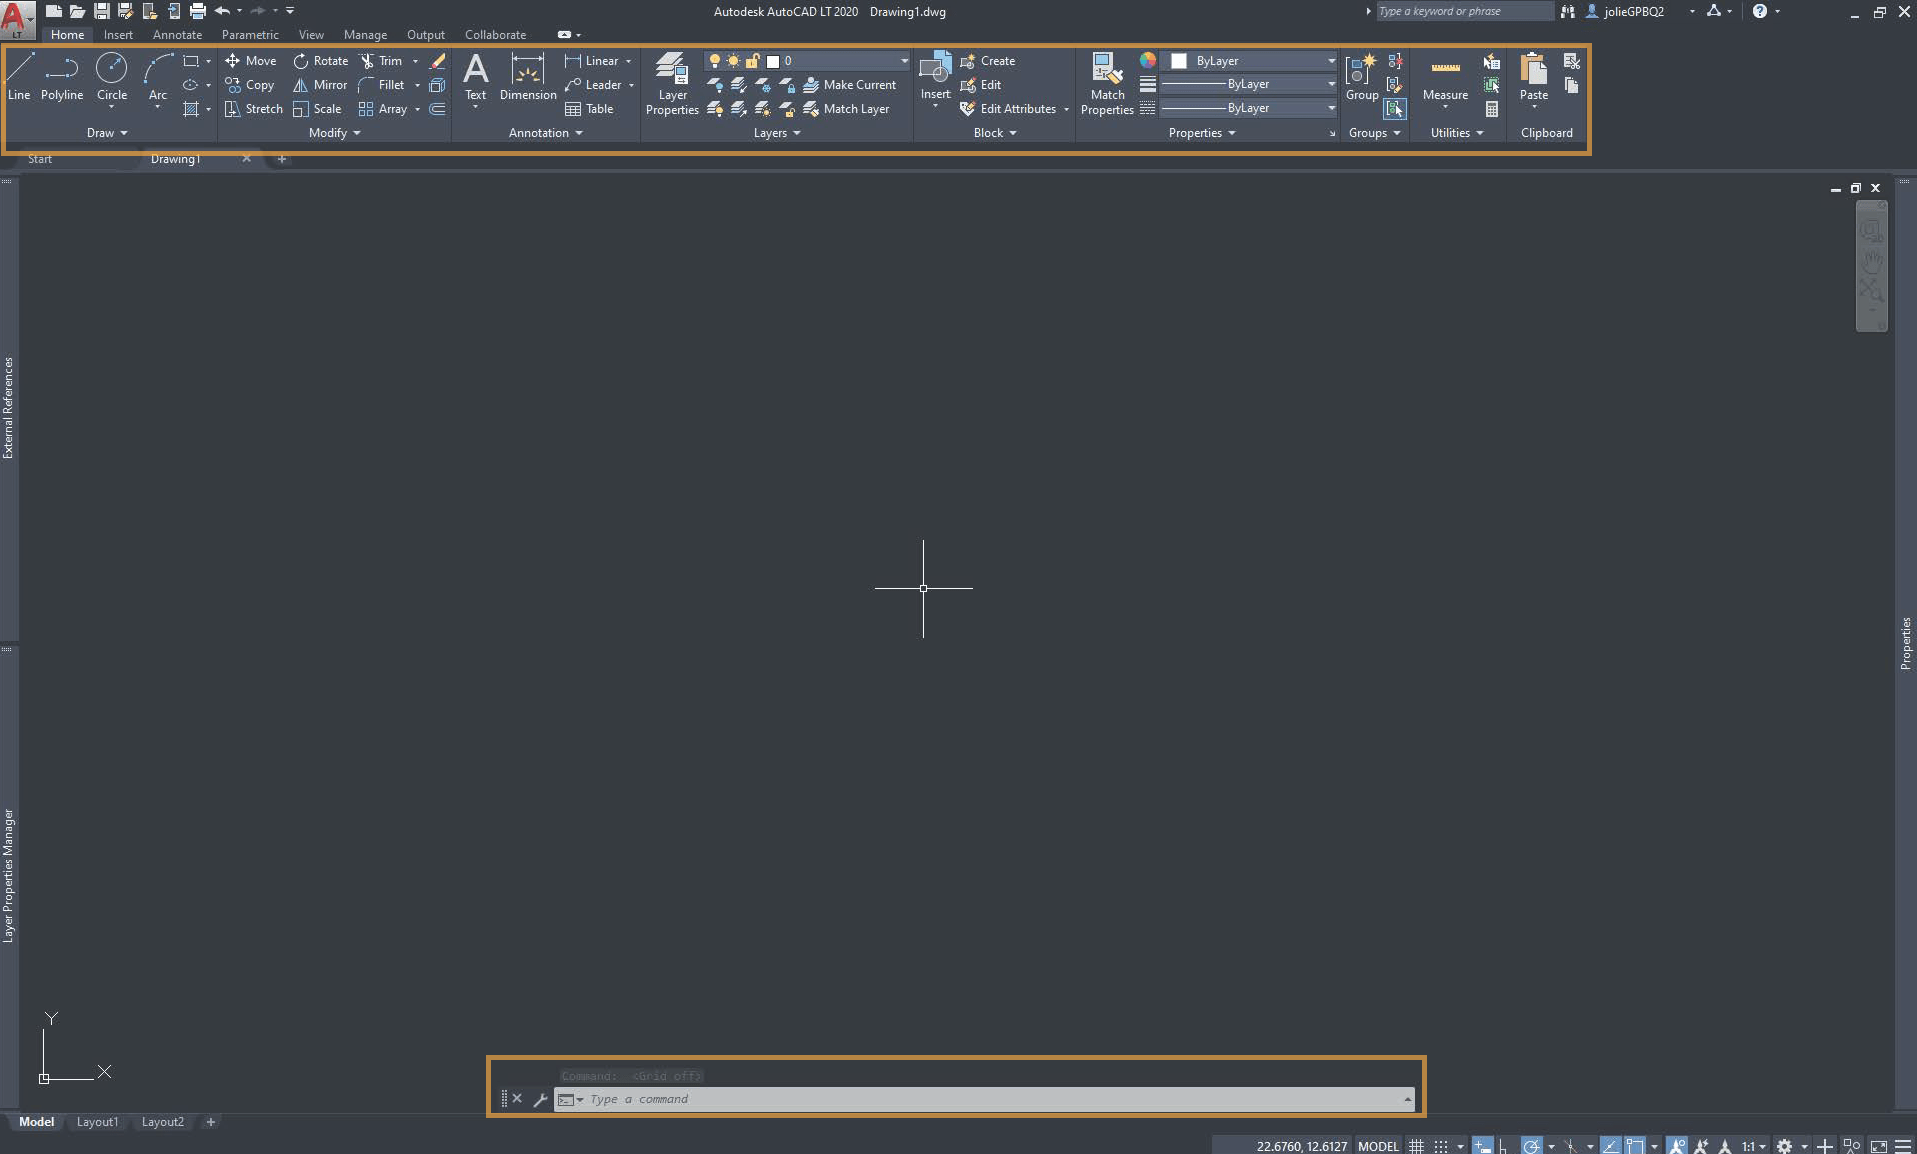Toggle the grid display in status bar

(1416, 1146)
